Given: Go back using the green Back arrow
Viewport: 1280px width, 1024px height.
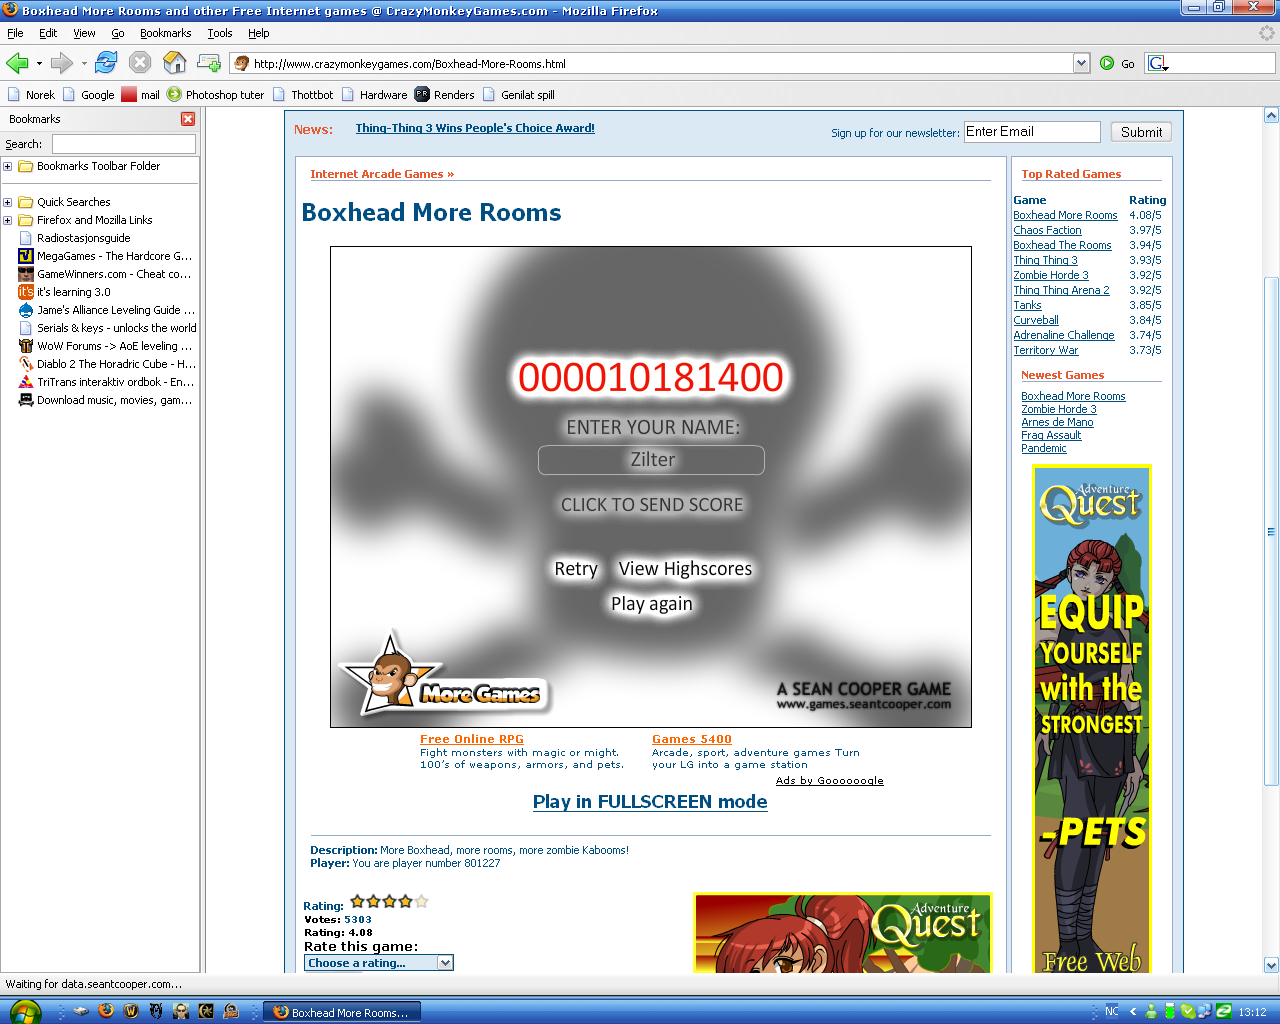Looking at the screenshot, I should (x=17, y=63).
